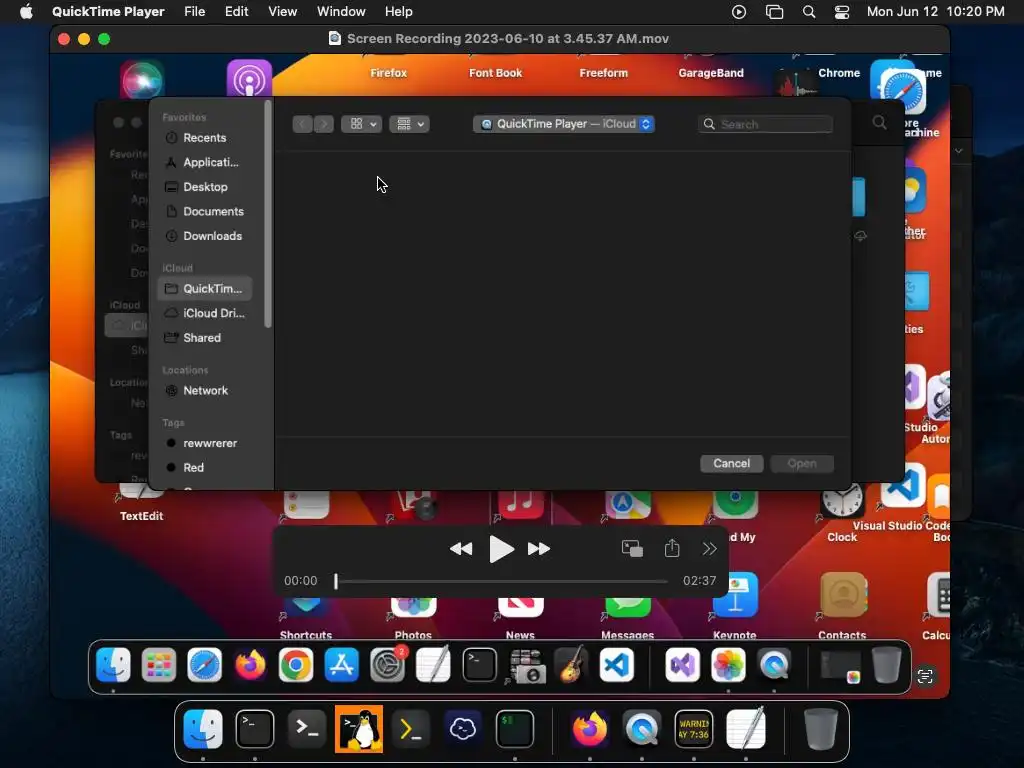Select iCloud Drive in the recorded dialog sidebar

coord(204,313)
